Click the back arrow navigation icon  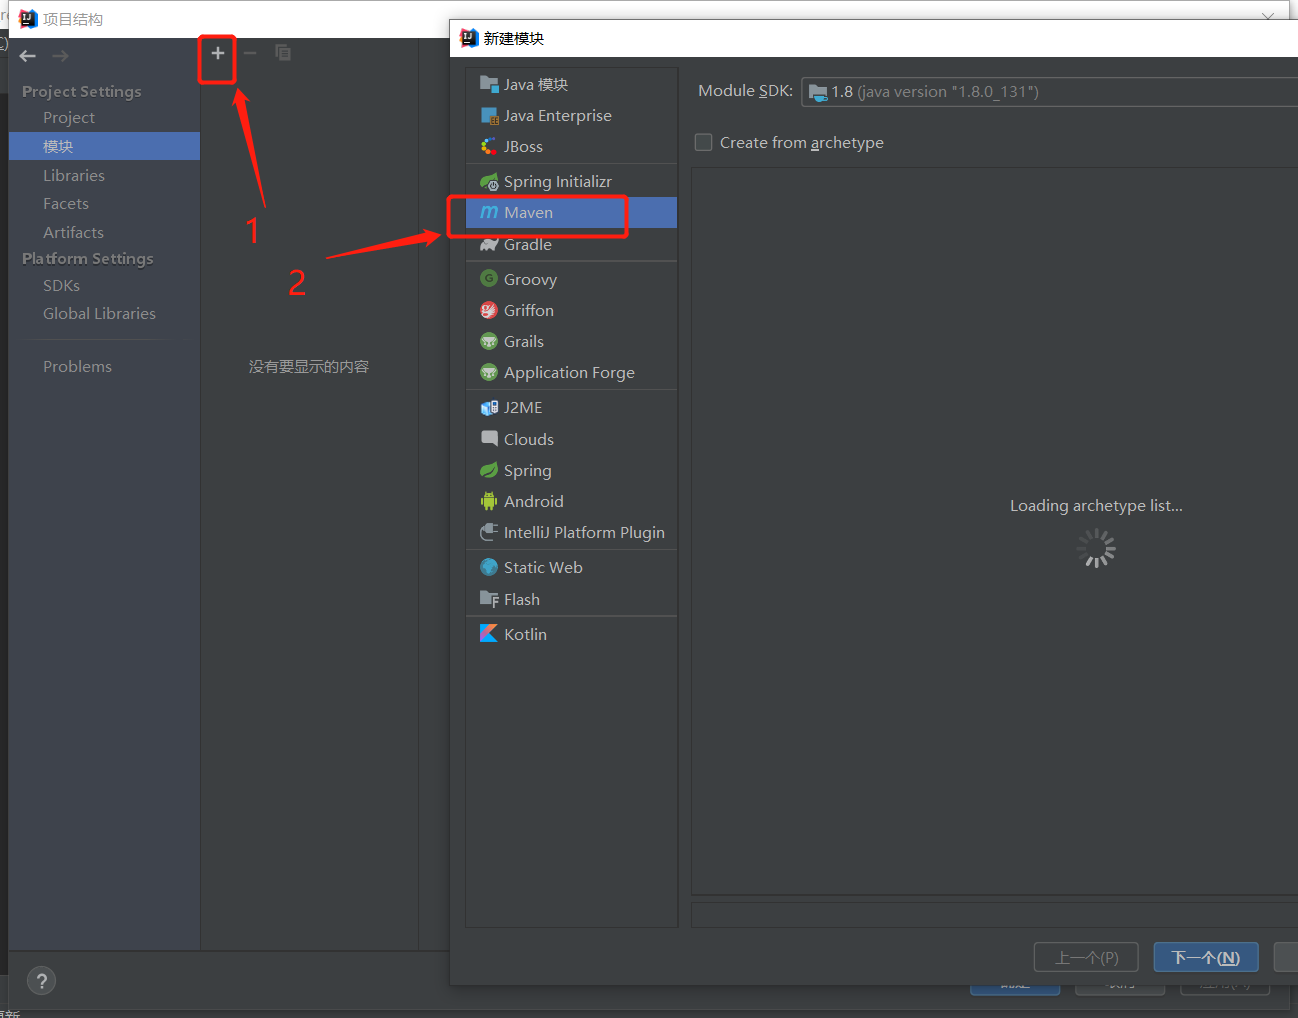(28, 56)
